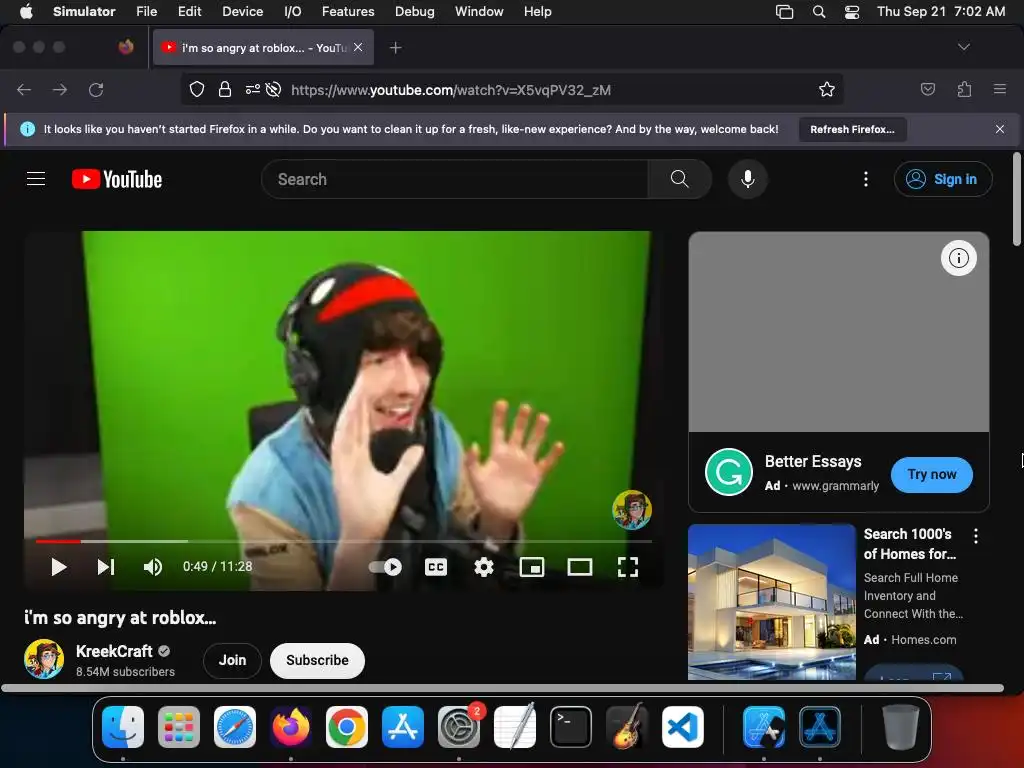Click the Refresh Firefox button
The height and width of the screenshot is (768, 1024).
pos(852,129)
